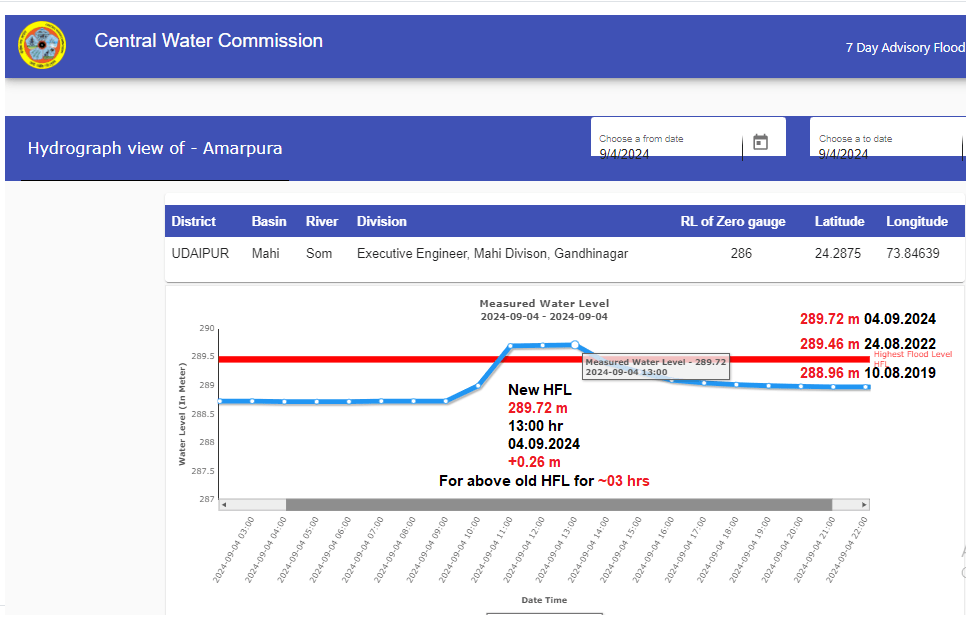Select the 13:00 peak data point
The image size is (966, 634).
(574, 344)
